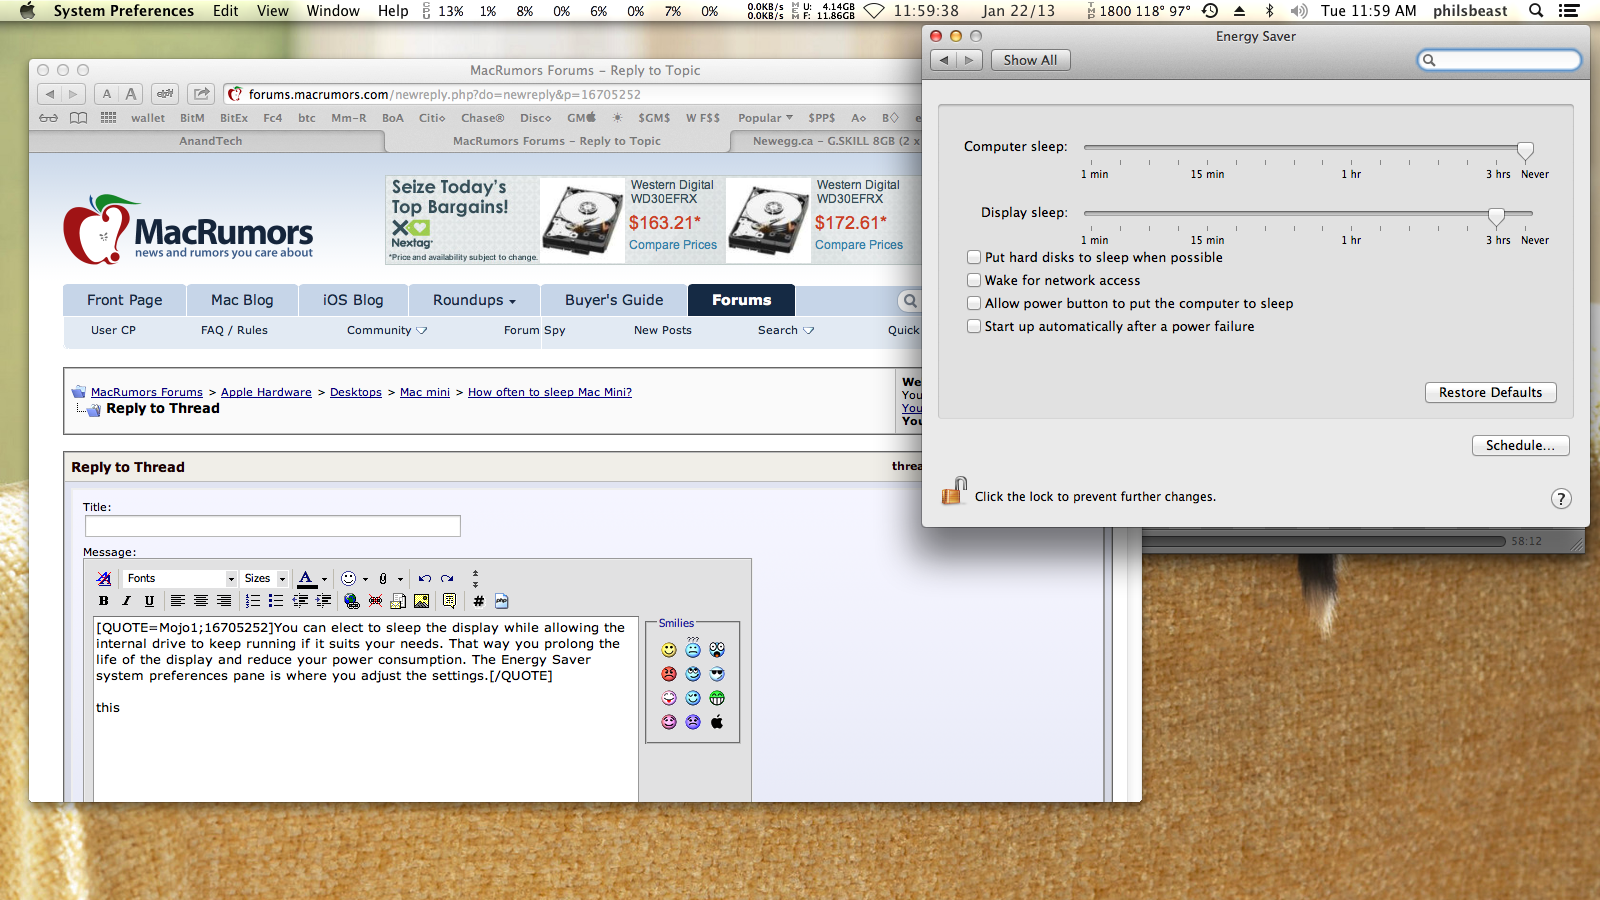Viewport: 1600px width, 900px height.
Task: Redo the last edit in message editor
Action: pyautogui.click(x=447, y=579)
